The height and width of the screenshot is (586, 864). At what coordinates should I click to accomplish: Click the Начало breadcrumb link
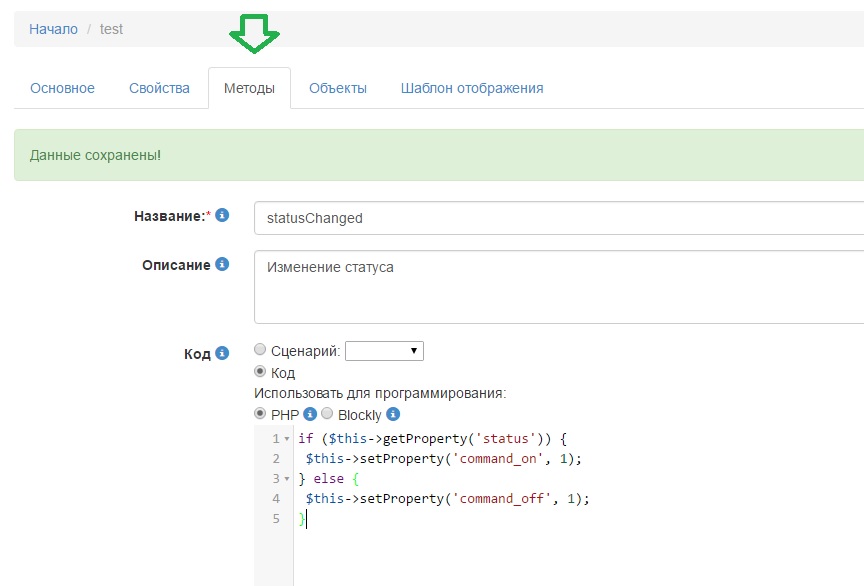(x=53, y=29)
